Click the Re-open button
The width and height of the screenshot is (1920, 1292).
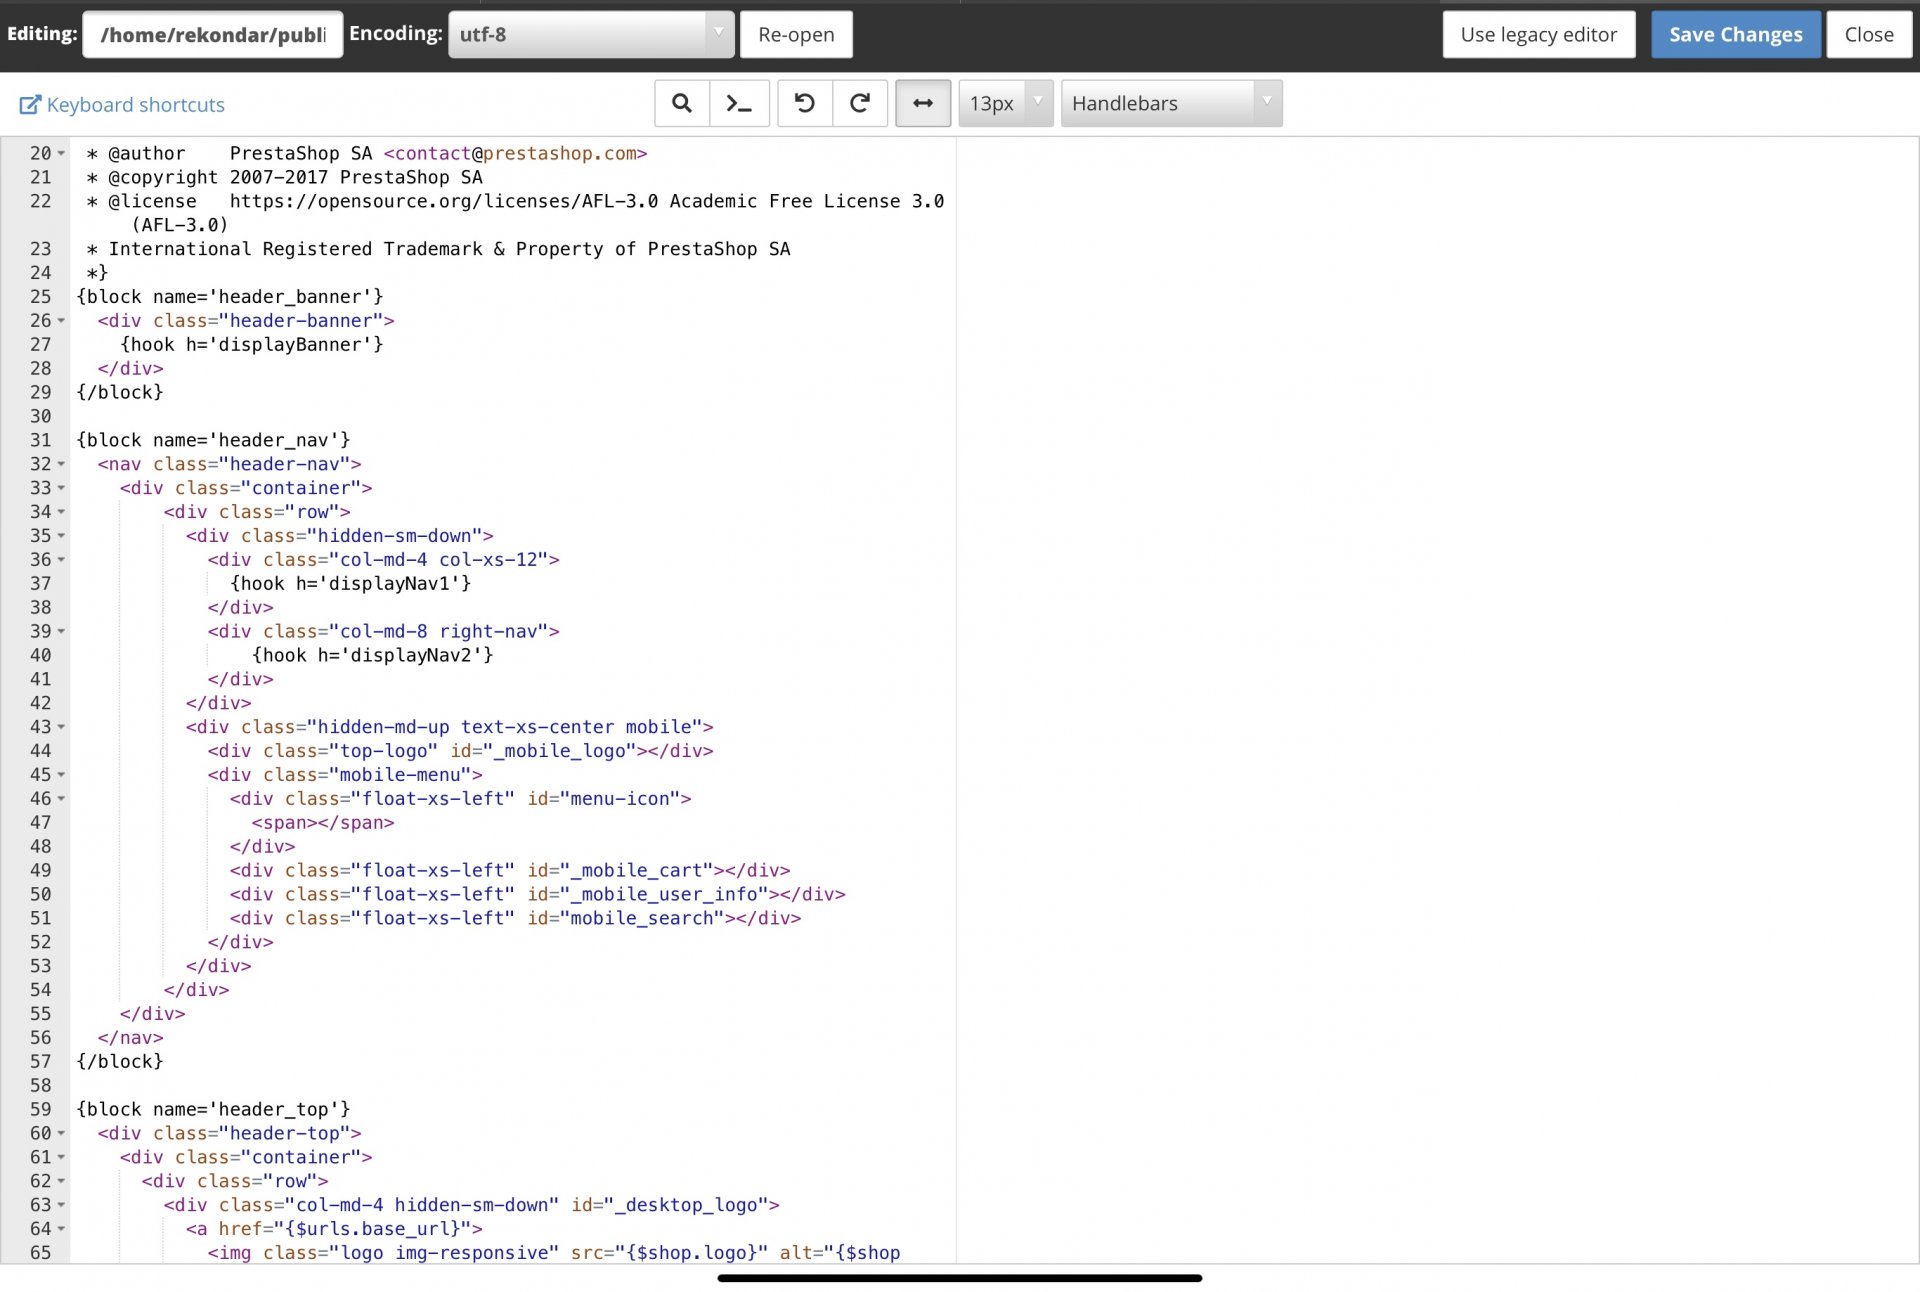[x=796, y=34]
